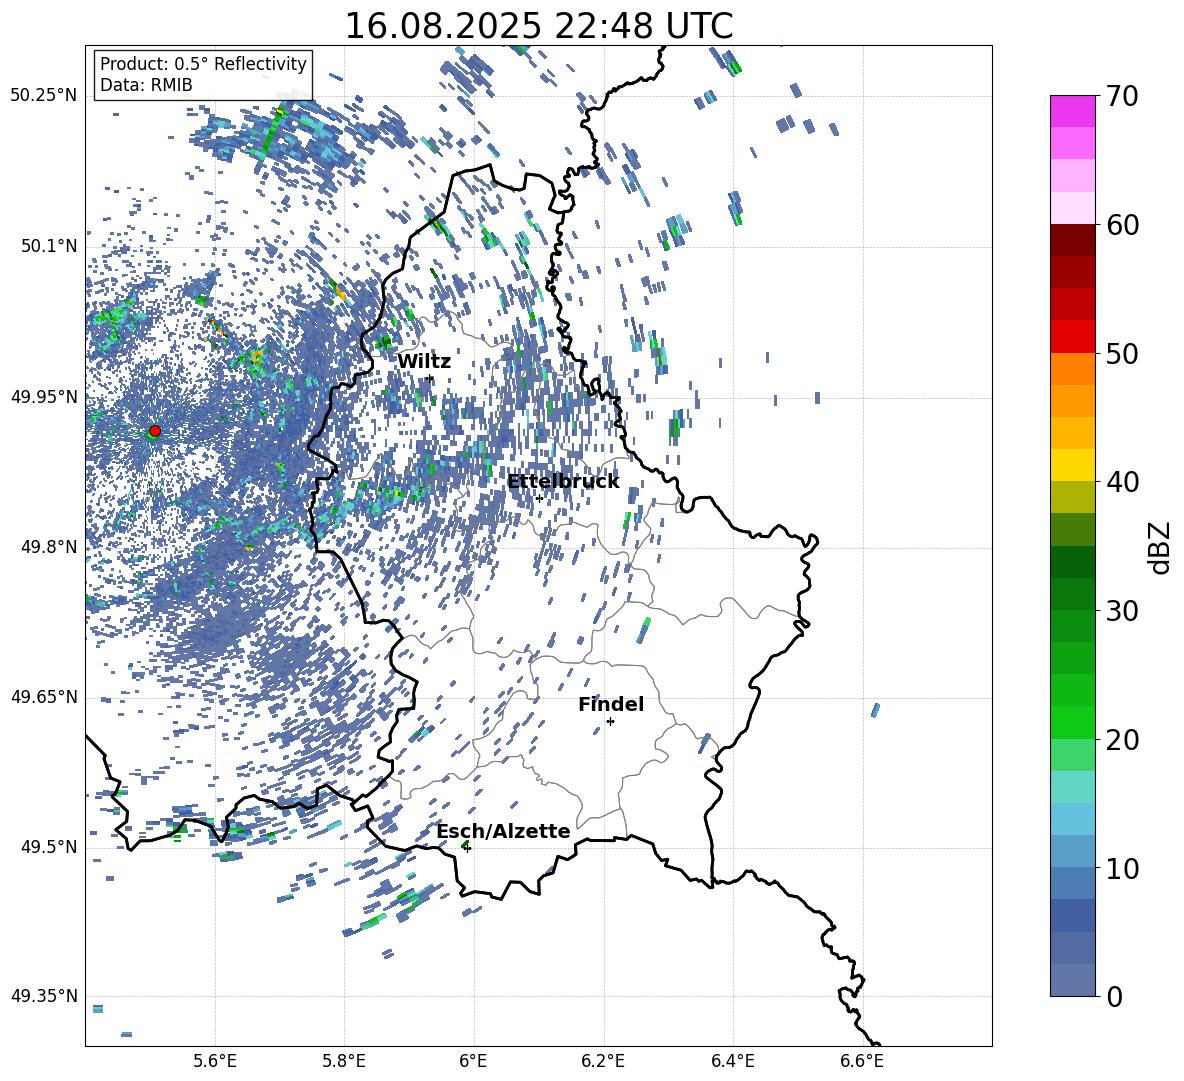Click the 49.35°N latitude label

(x=44, y=996)
